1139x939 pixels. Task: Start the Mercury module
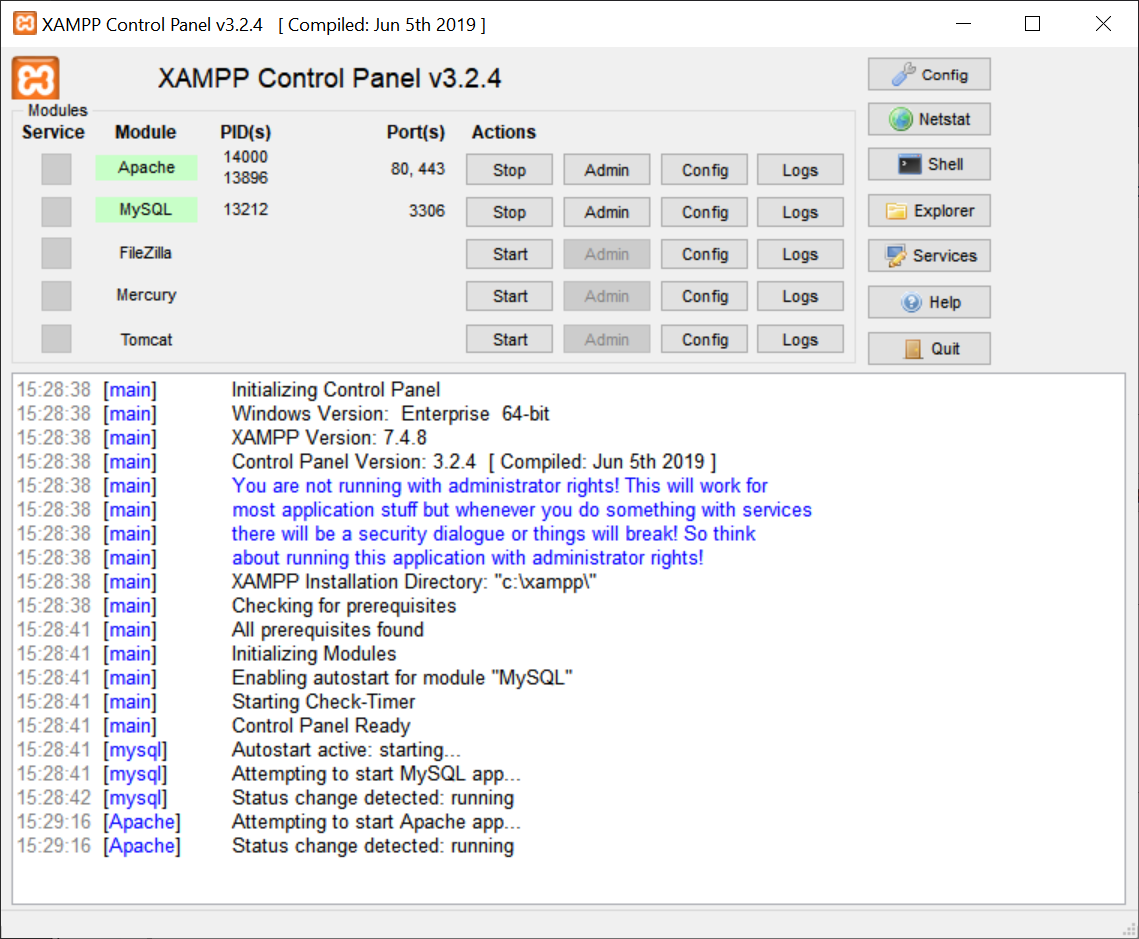click(x=509, y=296)
